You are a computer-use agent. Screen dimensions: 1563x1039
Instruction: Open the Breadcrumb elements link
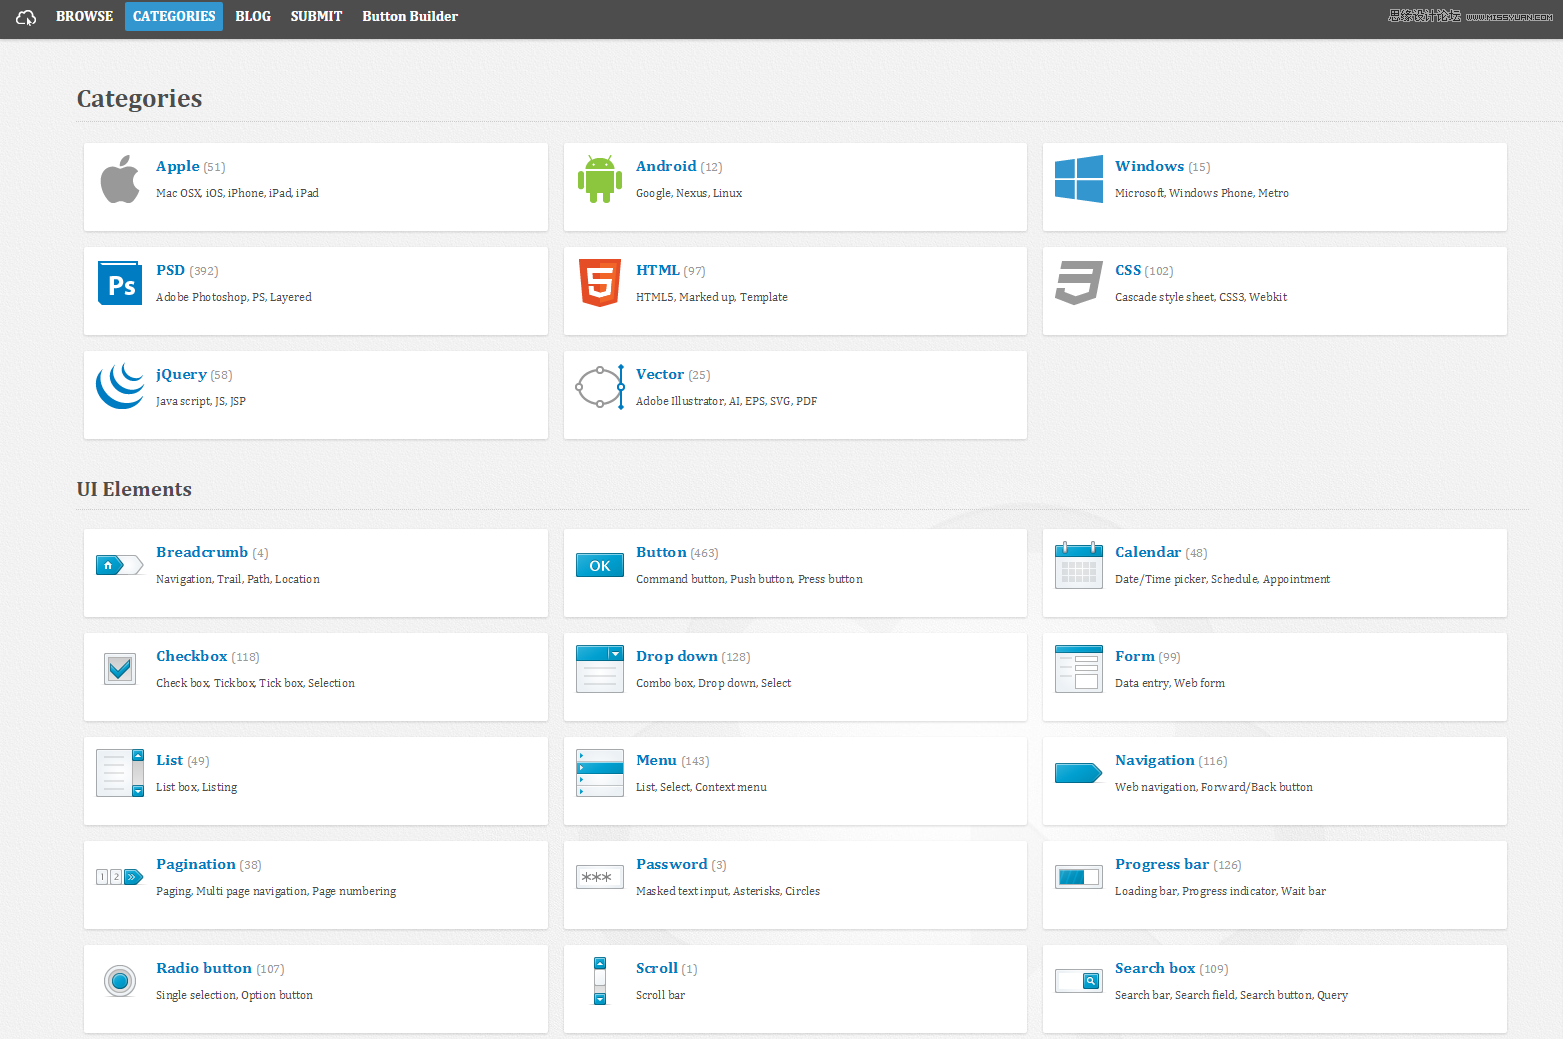[202, 553]
